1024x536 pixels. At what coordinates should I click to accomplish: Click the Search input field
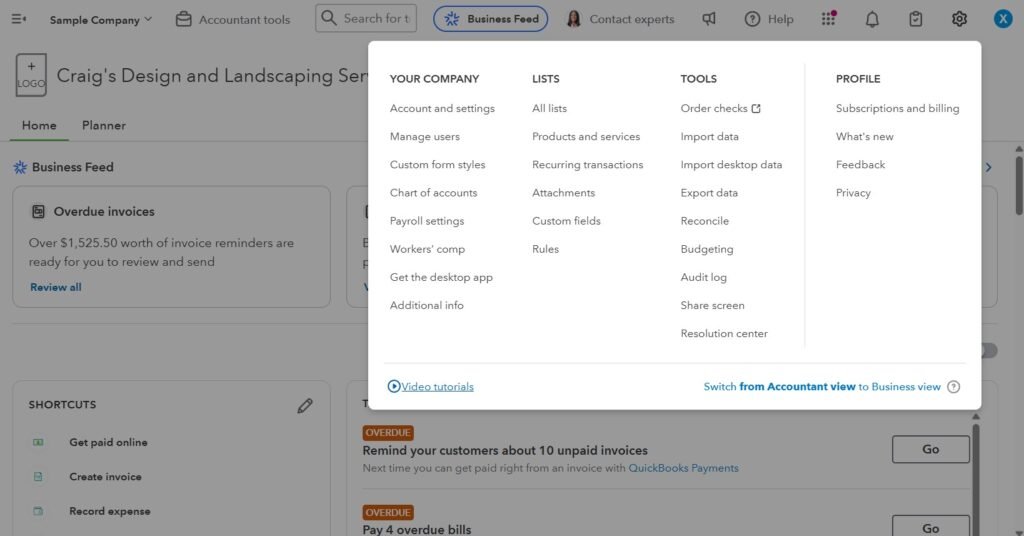375,18
